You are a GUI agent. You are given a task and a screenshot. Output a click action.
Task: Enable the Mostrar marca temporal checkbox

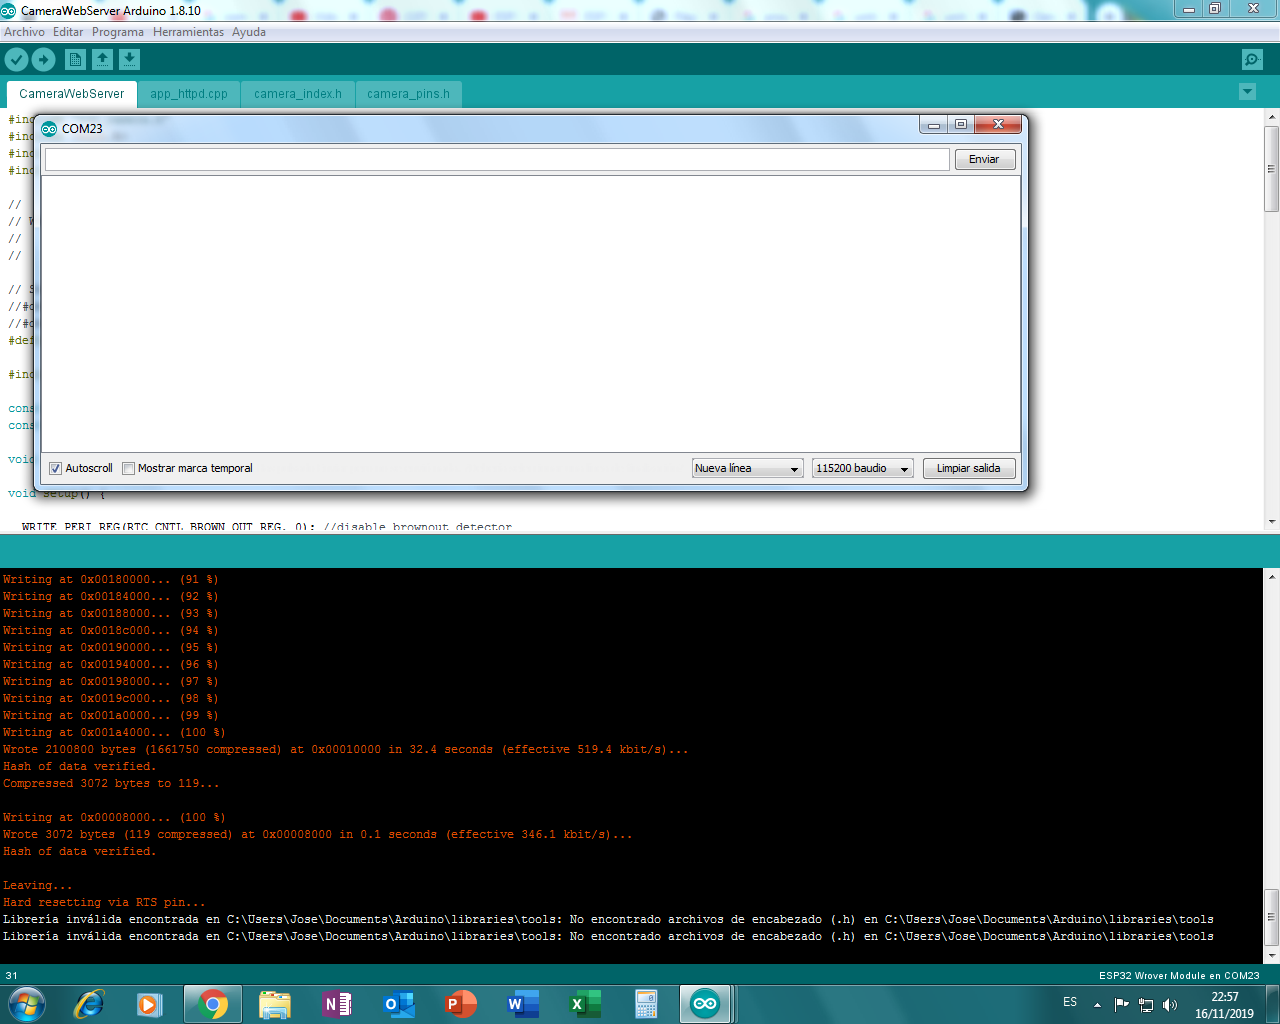(128, 468)
